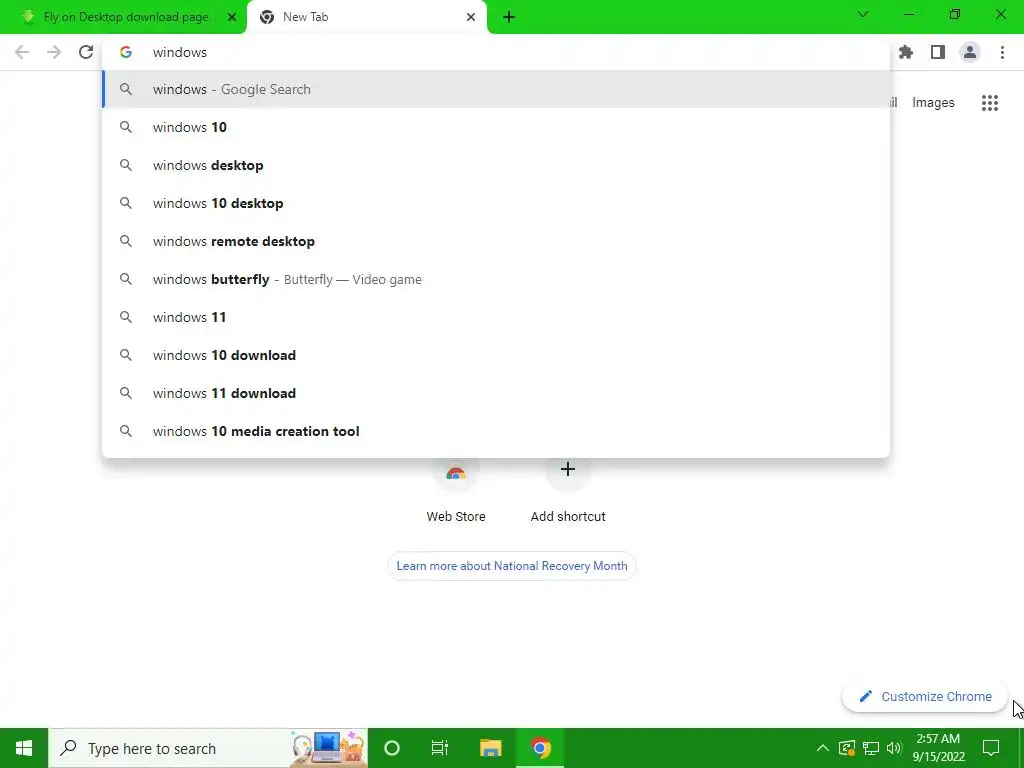The height and width of the screenshot is (768, 1024).
Task: Choose "windows 10 media creation tool" suggestion
Action: point(496,431)
